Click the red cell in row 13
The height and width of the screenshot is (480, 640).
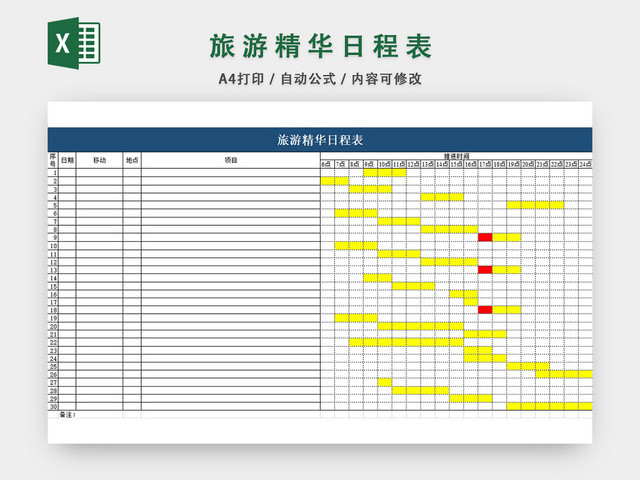pyautogui.click(x=485, y=270)
